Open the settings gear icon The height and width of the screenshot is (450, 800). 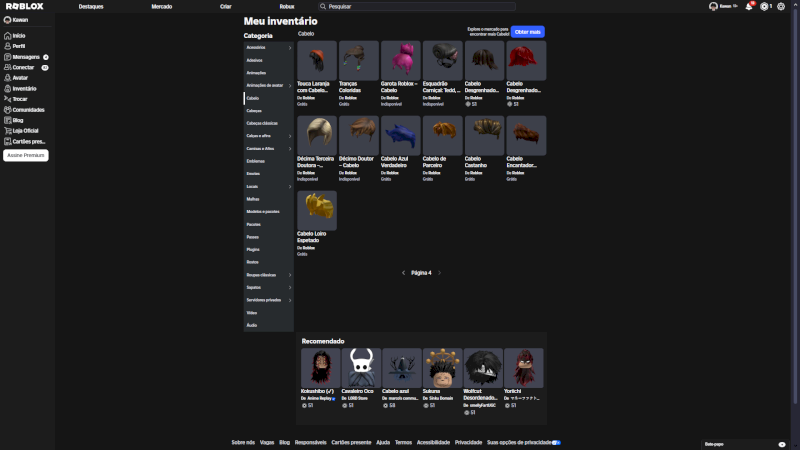click(x=781, y=7)
